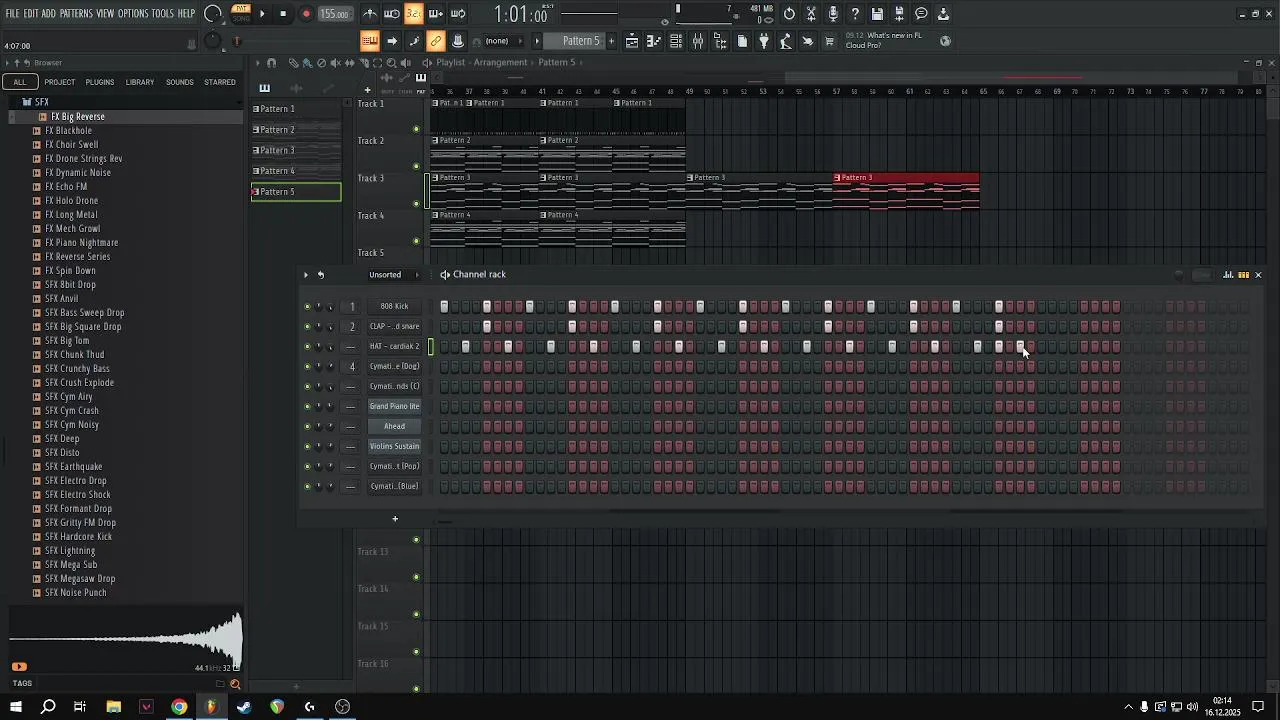The width and height of the screenshot is (1280, 720).
Task: Click the scissors audio editor icon
Action: click(x=811, y=14)
